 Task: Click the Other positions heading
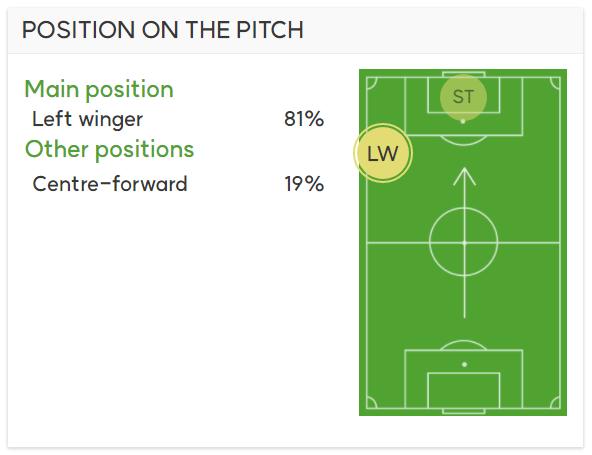coord(109,149)
